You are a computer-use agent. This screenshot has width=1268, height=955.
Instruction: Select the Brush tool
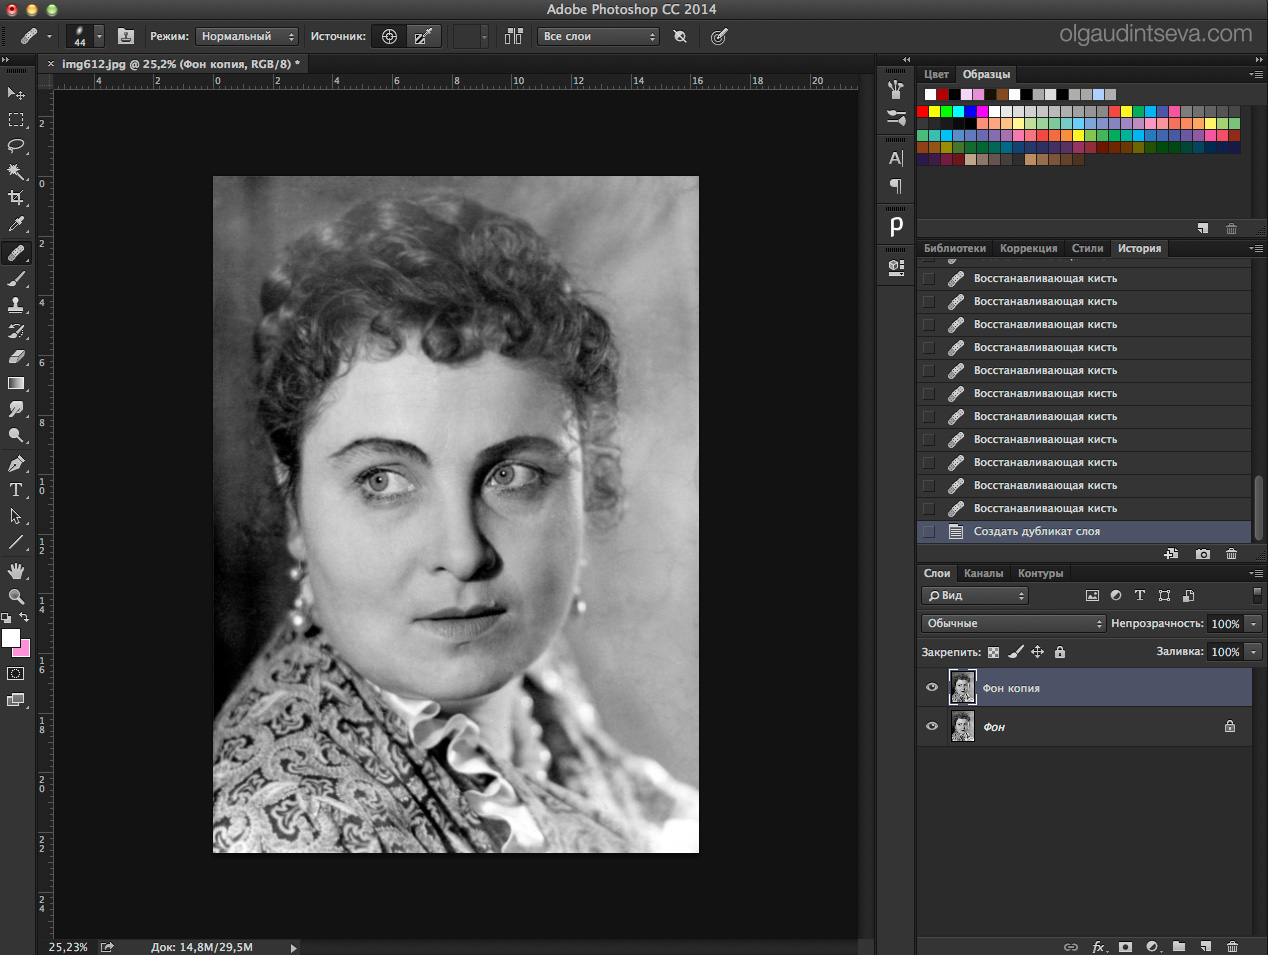16,279
